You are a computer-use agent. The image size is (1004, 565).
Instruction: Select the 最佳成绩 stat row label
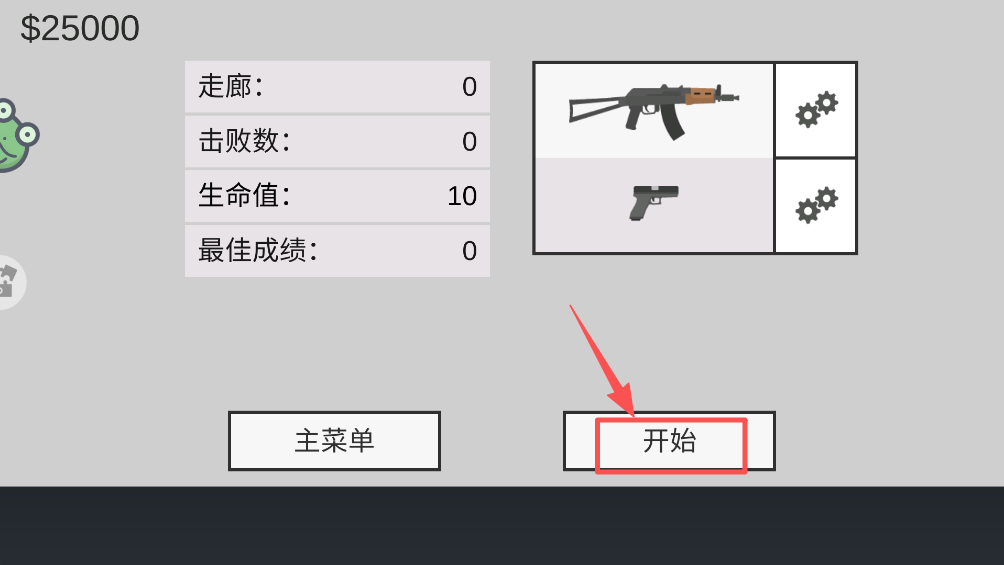coord(257,250)
